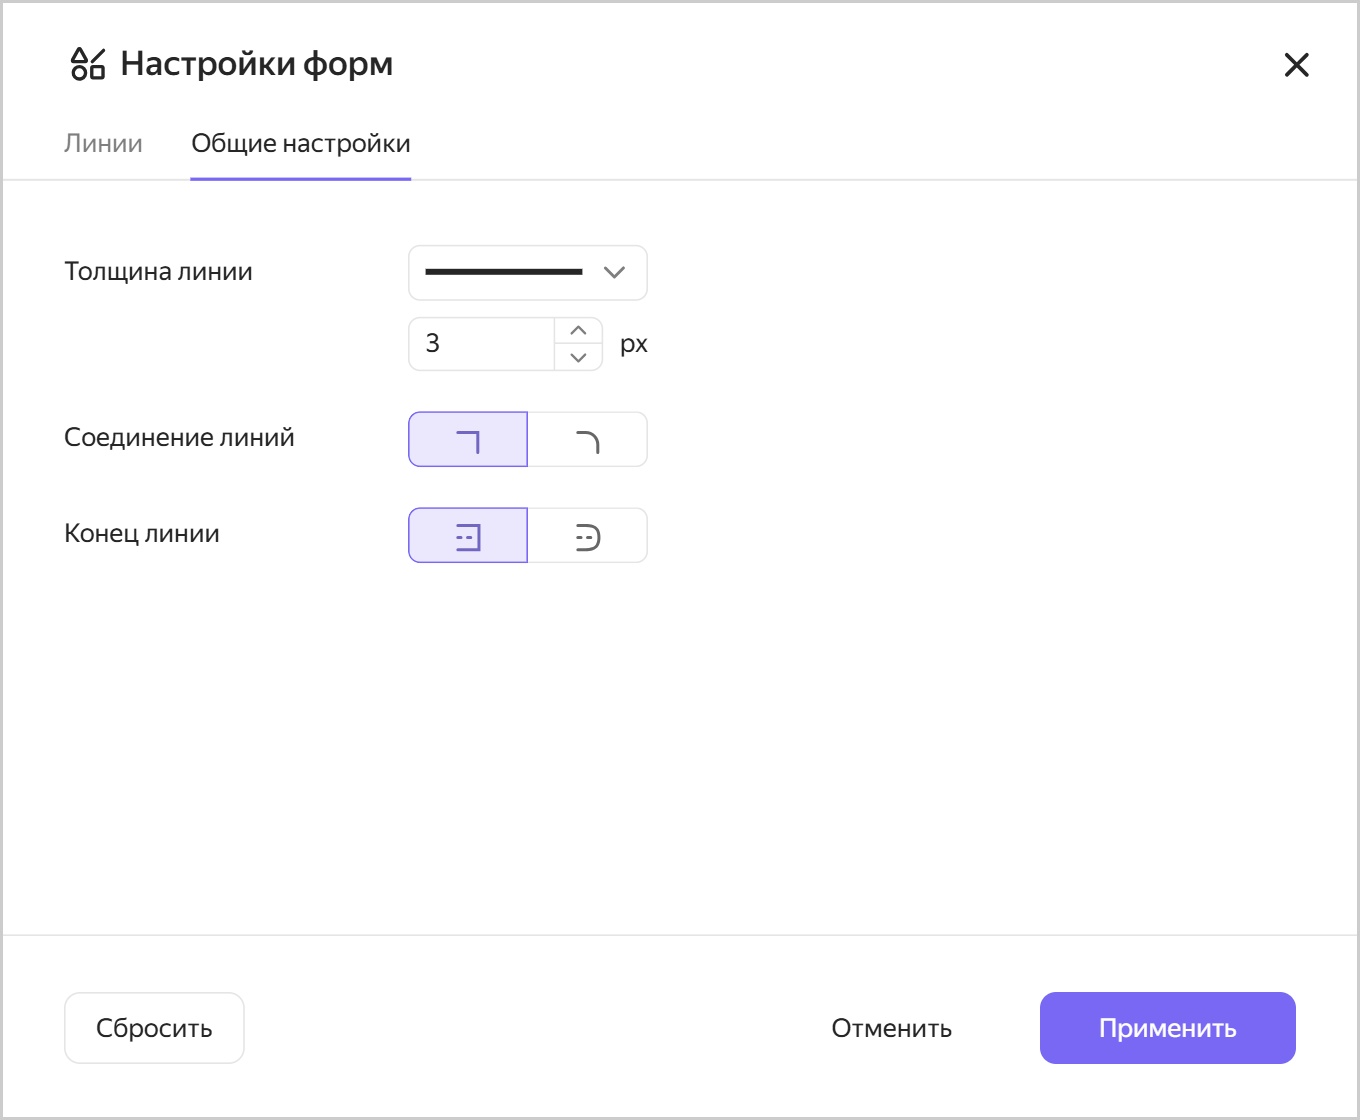Click the shapes icon beside the dialog title
This screenshot has height=1120, width=1360.
click(87, 64)
